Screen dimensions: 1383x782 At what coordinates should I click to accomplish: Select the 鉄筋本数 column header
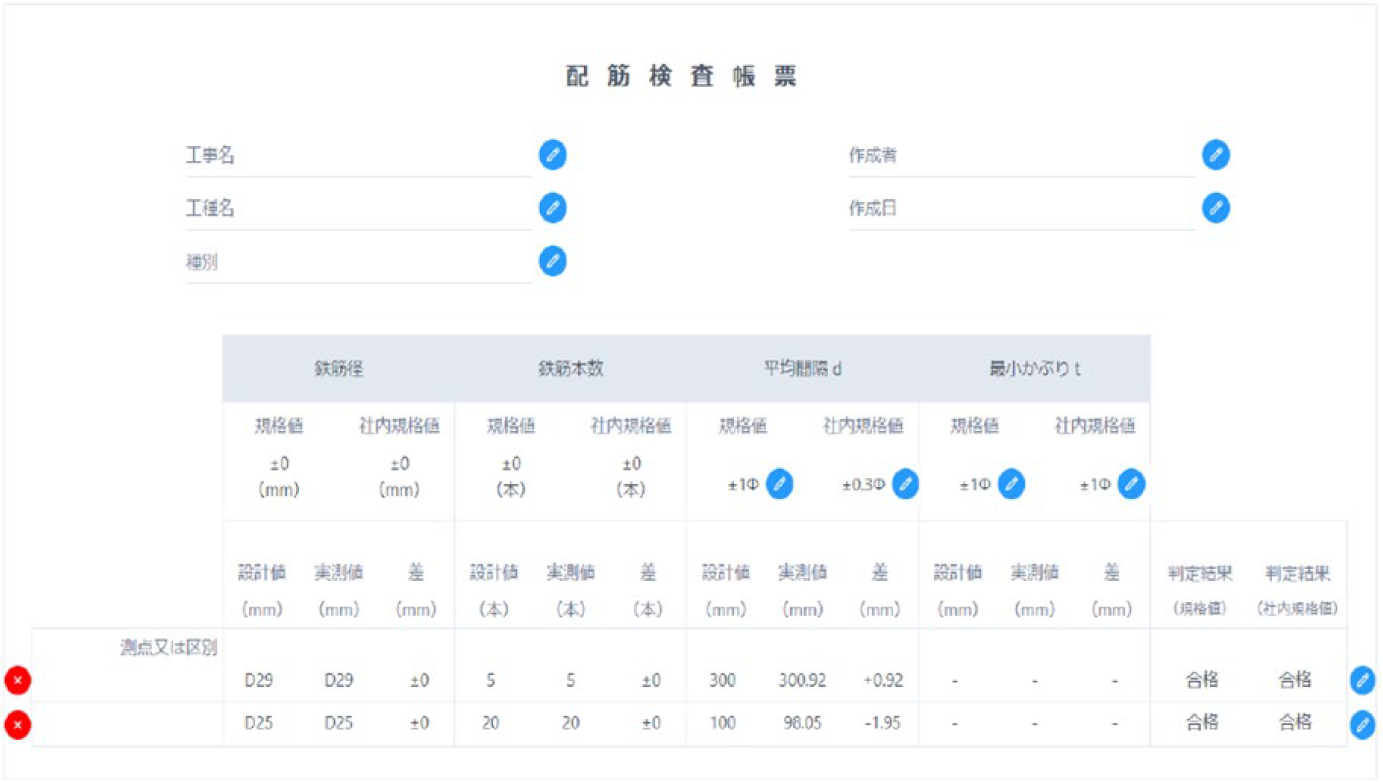coord(571,369)
